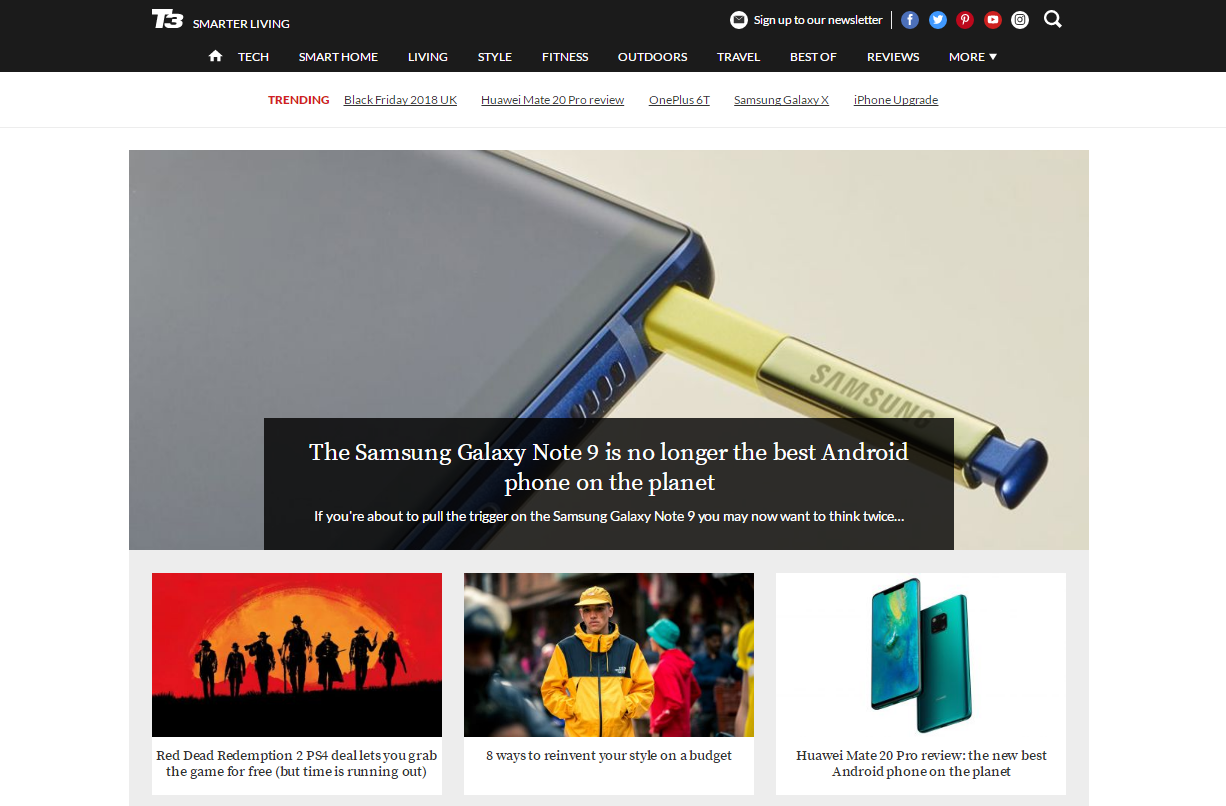The height and width of the screenshot is (806, 1226).
Task: Go to the home icon in navigation
Action: point(215,56)
